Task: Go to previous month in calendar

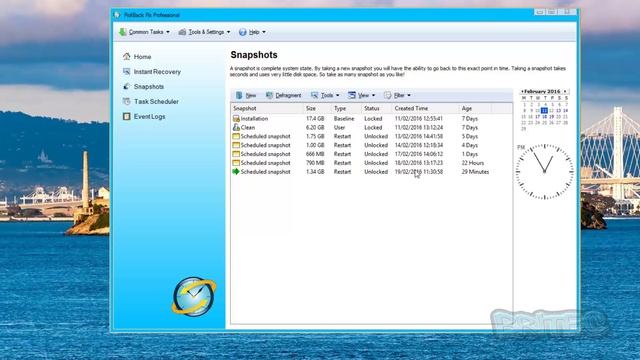Action: pos(522,91)
